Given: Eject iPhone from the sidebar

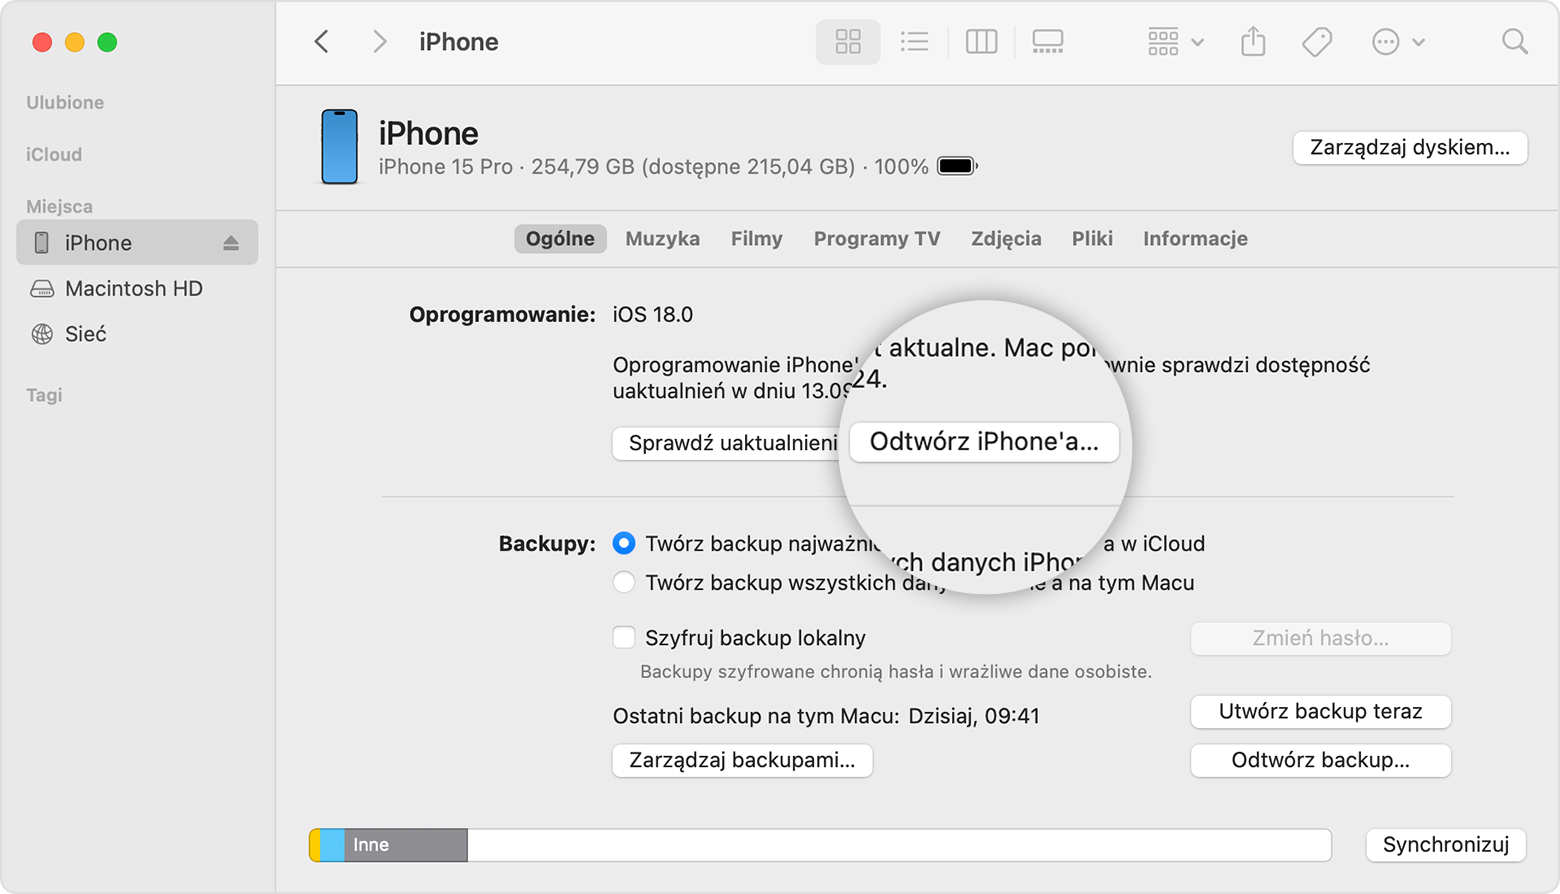Looking at the screenshot, I should tap(231, 243).
